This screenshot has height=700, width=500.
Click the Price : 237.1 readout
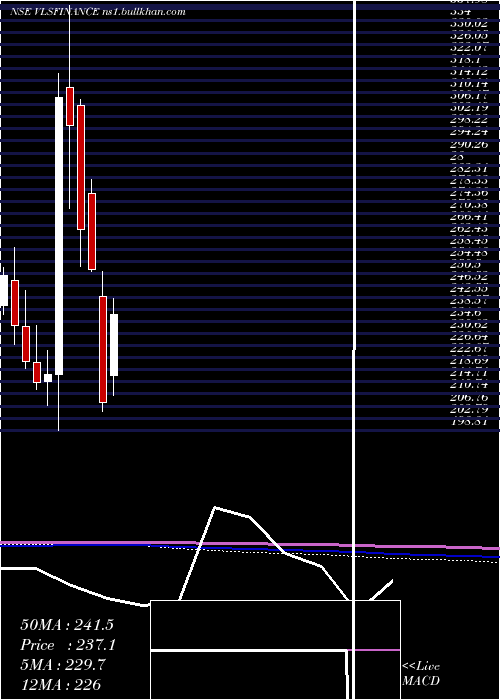tap(68, 645)
